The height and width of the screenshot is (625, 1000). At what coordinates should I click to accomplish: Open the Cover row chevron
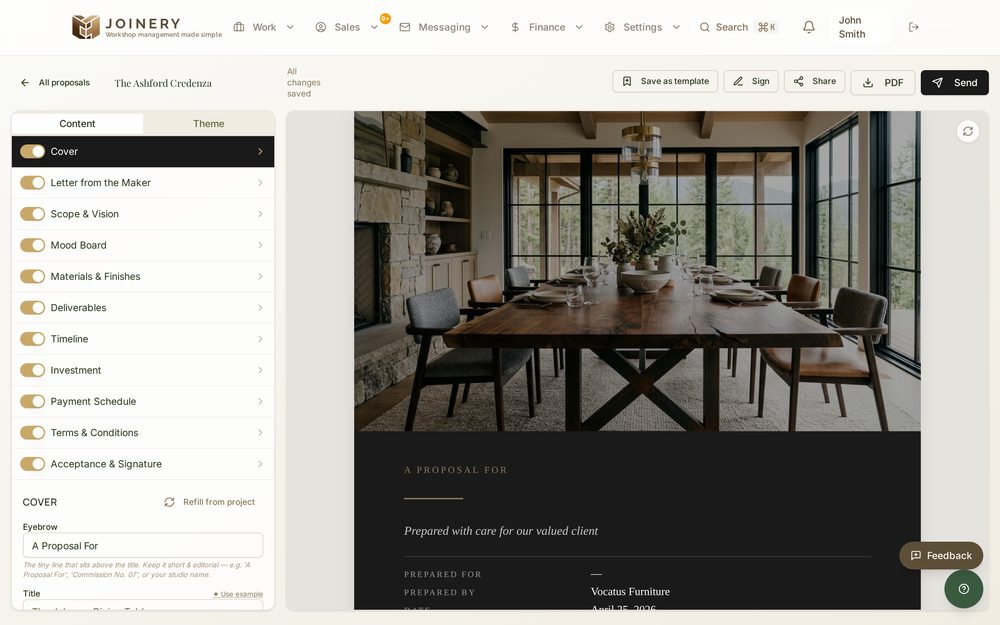260,151
